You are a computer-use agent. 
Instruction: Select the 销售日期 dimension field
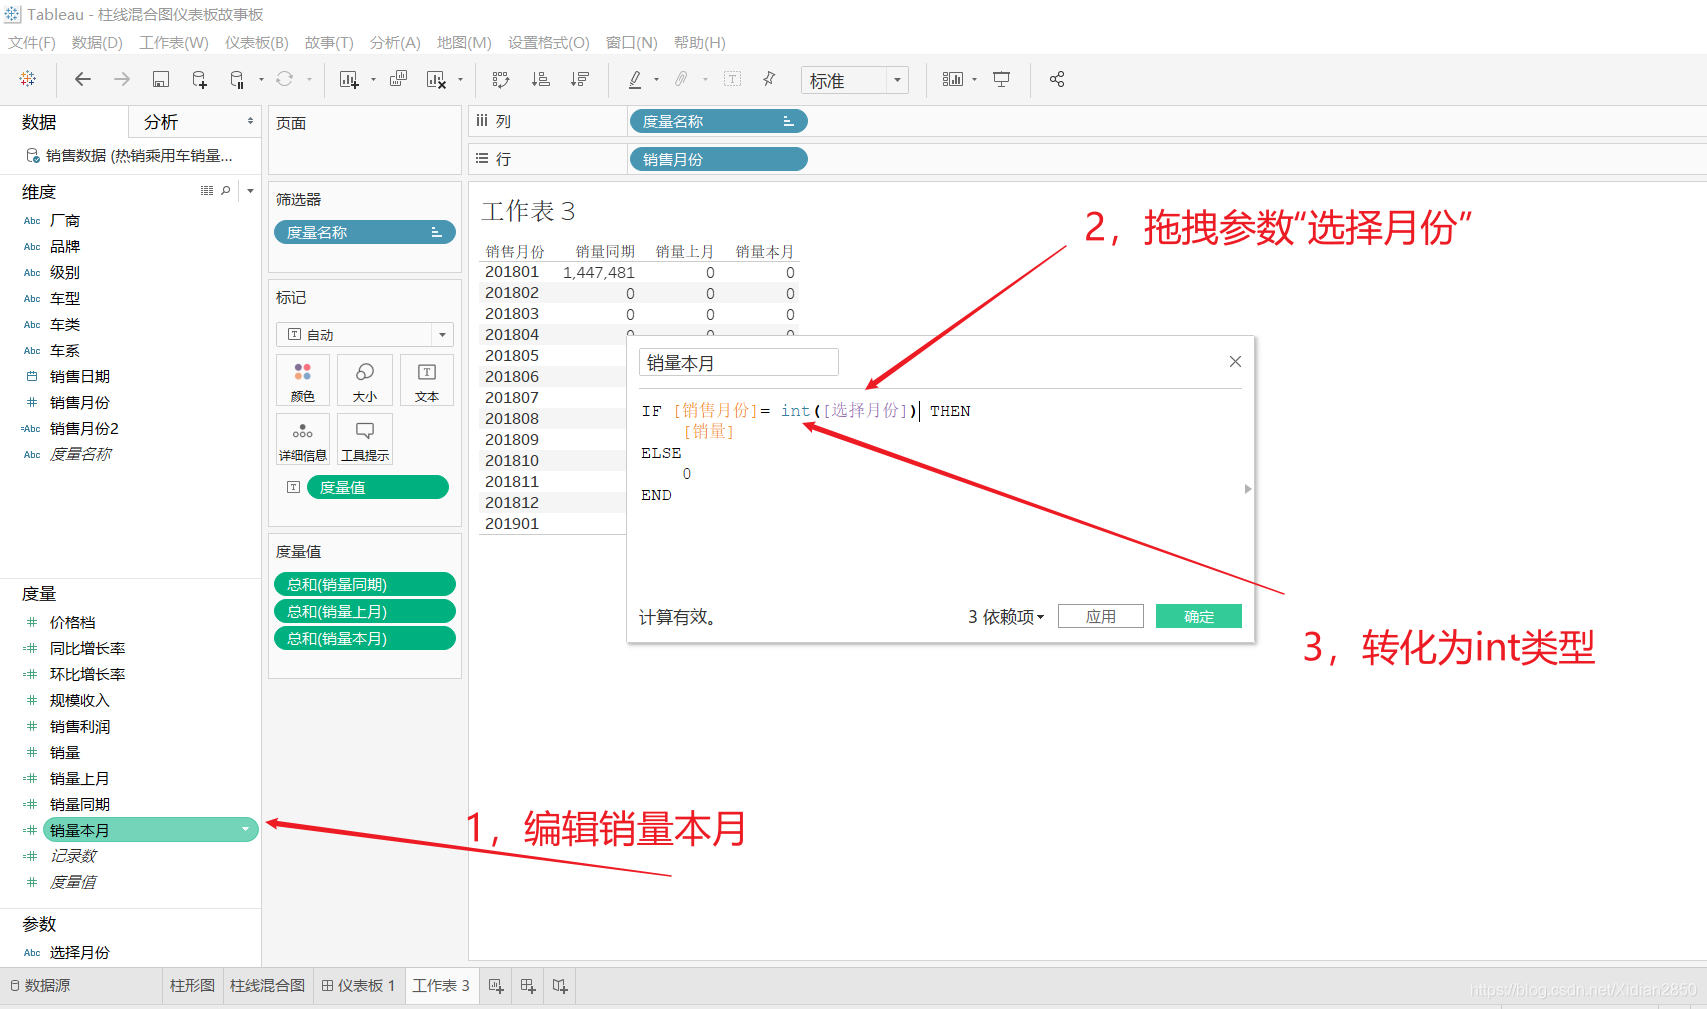click(x=80, y=377)
